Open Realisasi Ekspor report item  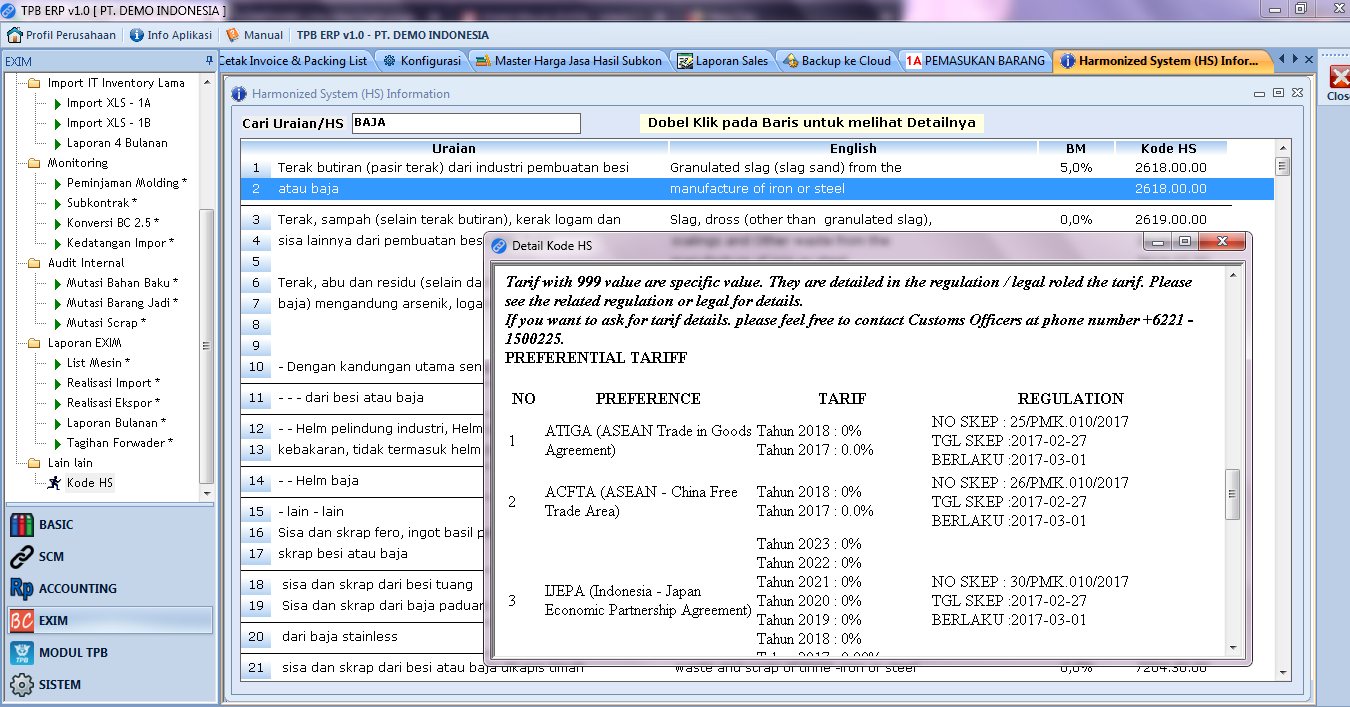click(x=109, y=403)
